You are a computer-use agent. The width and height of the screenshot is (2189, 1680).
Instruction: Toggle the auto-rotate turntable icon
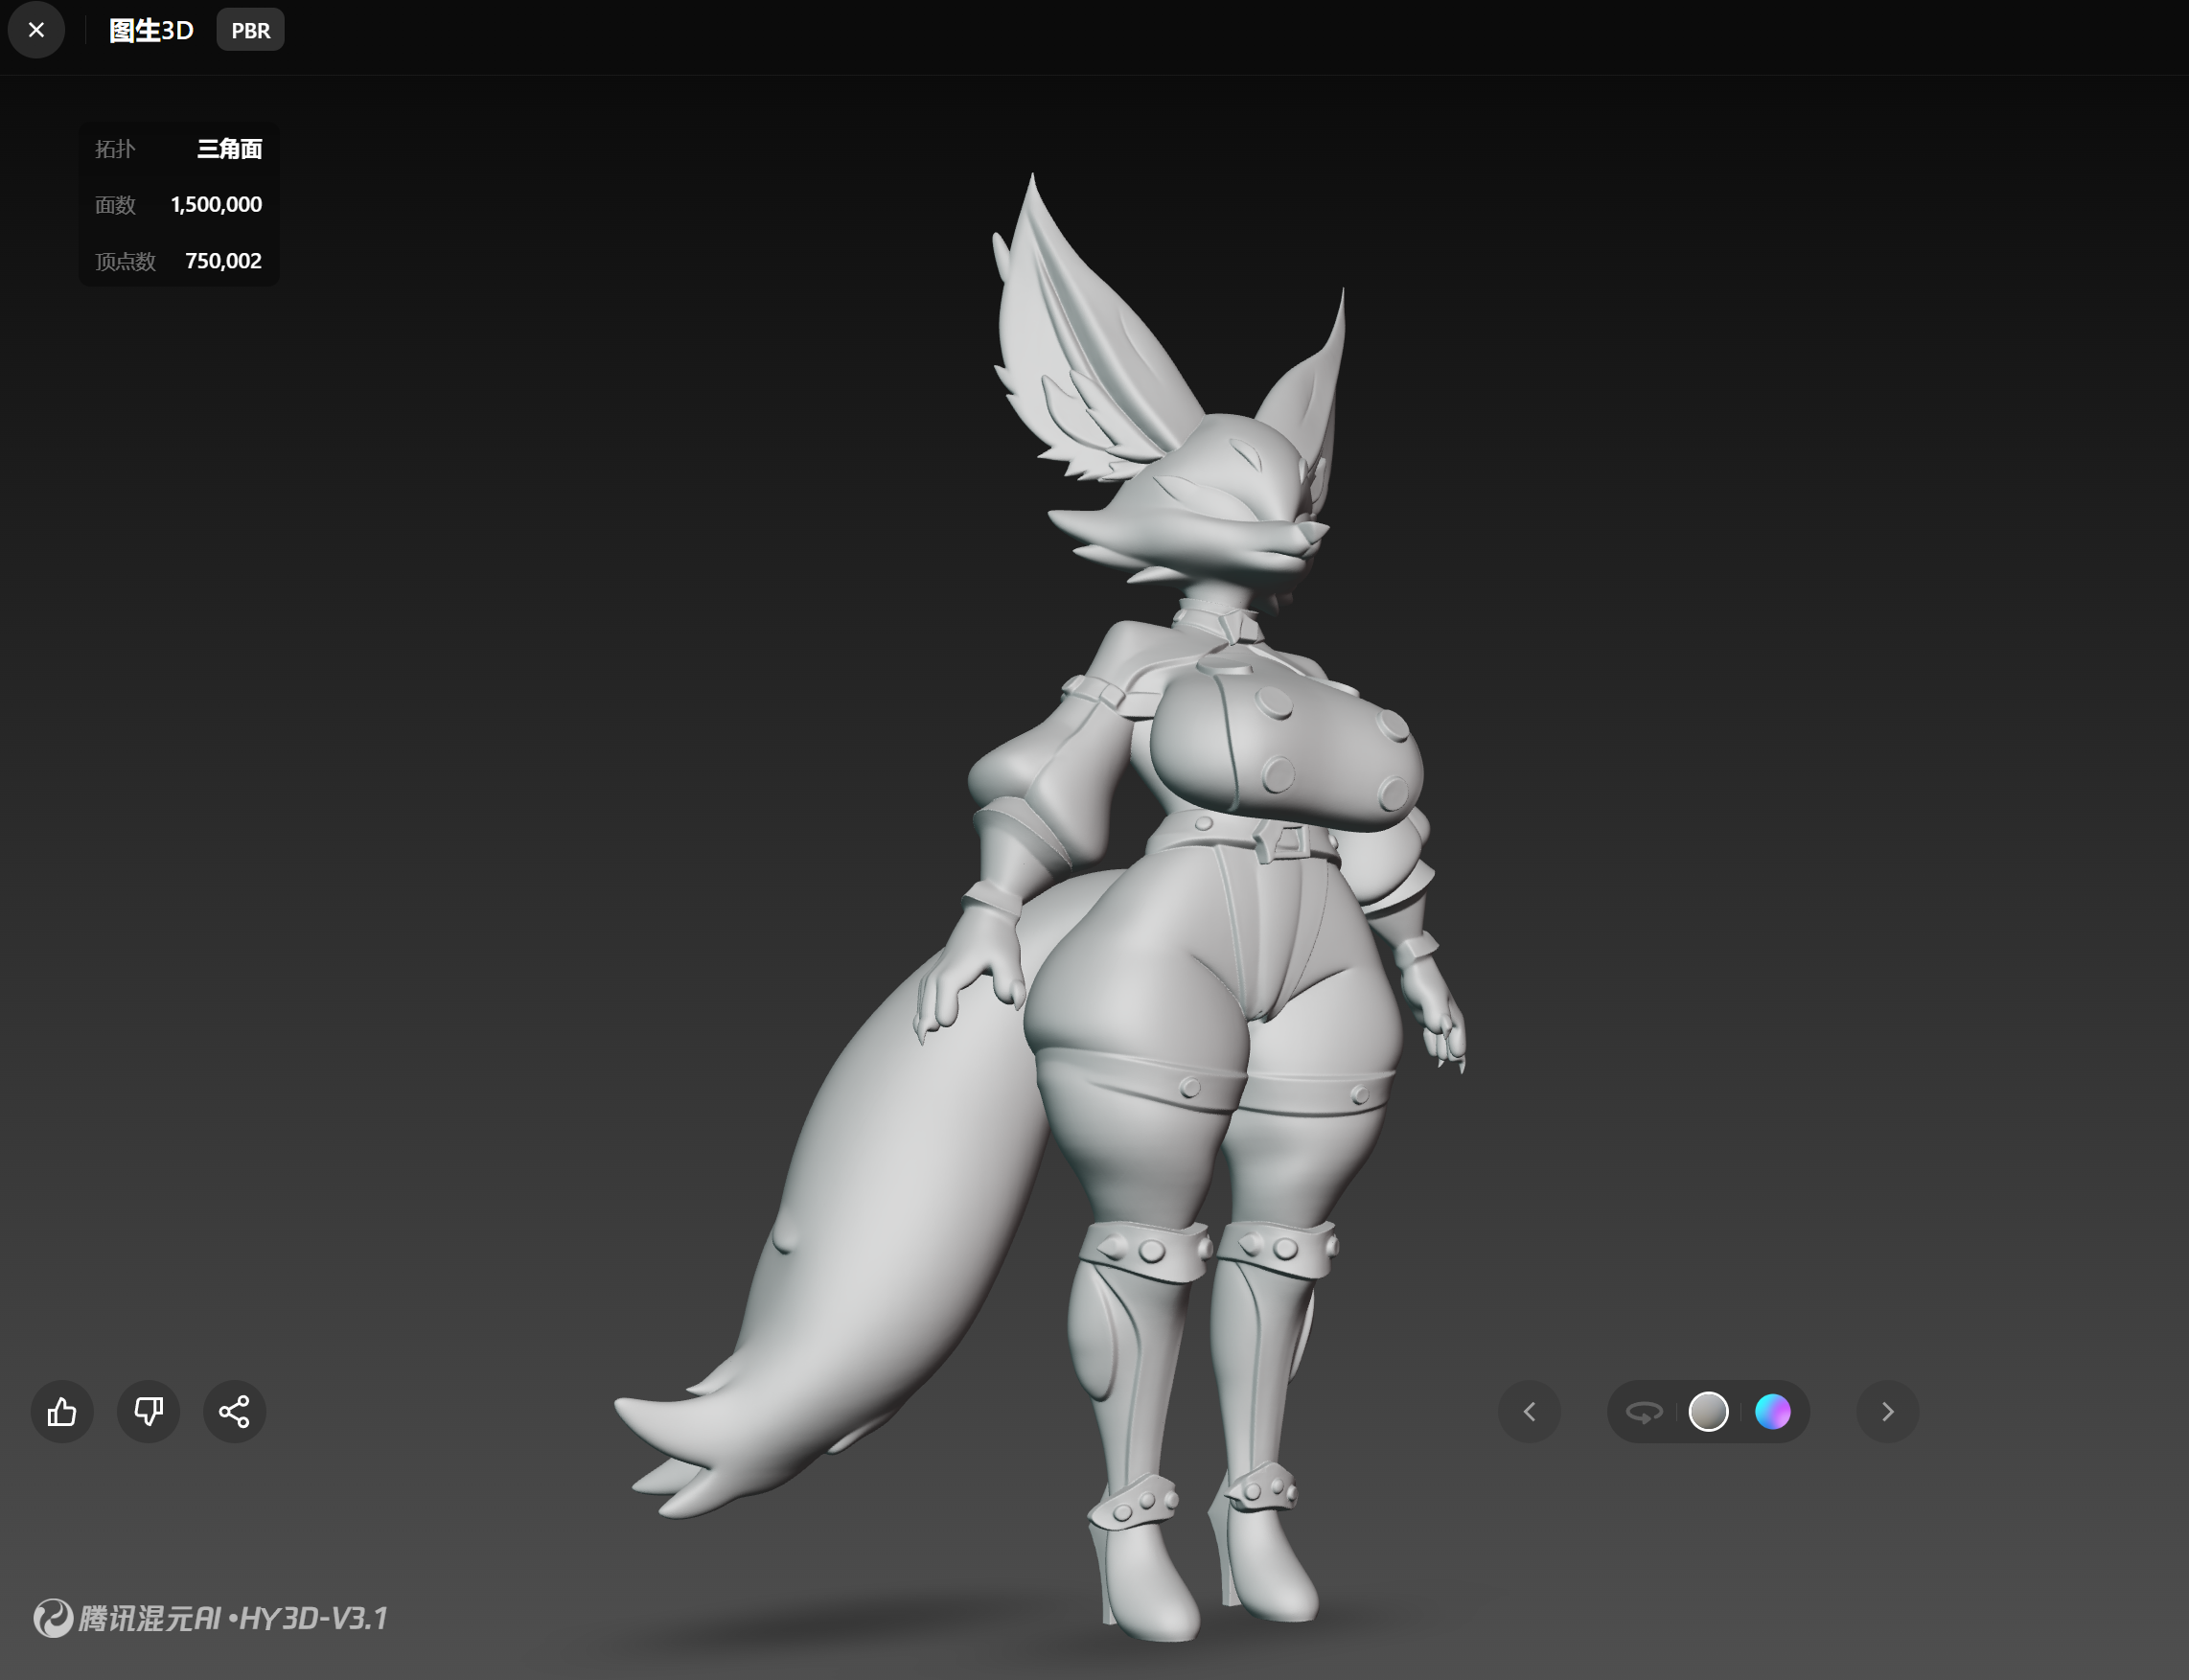click(x=1644, y=1411)
